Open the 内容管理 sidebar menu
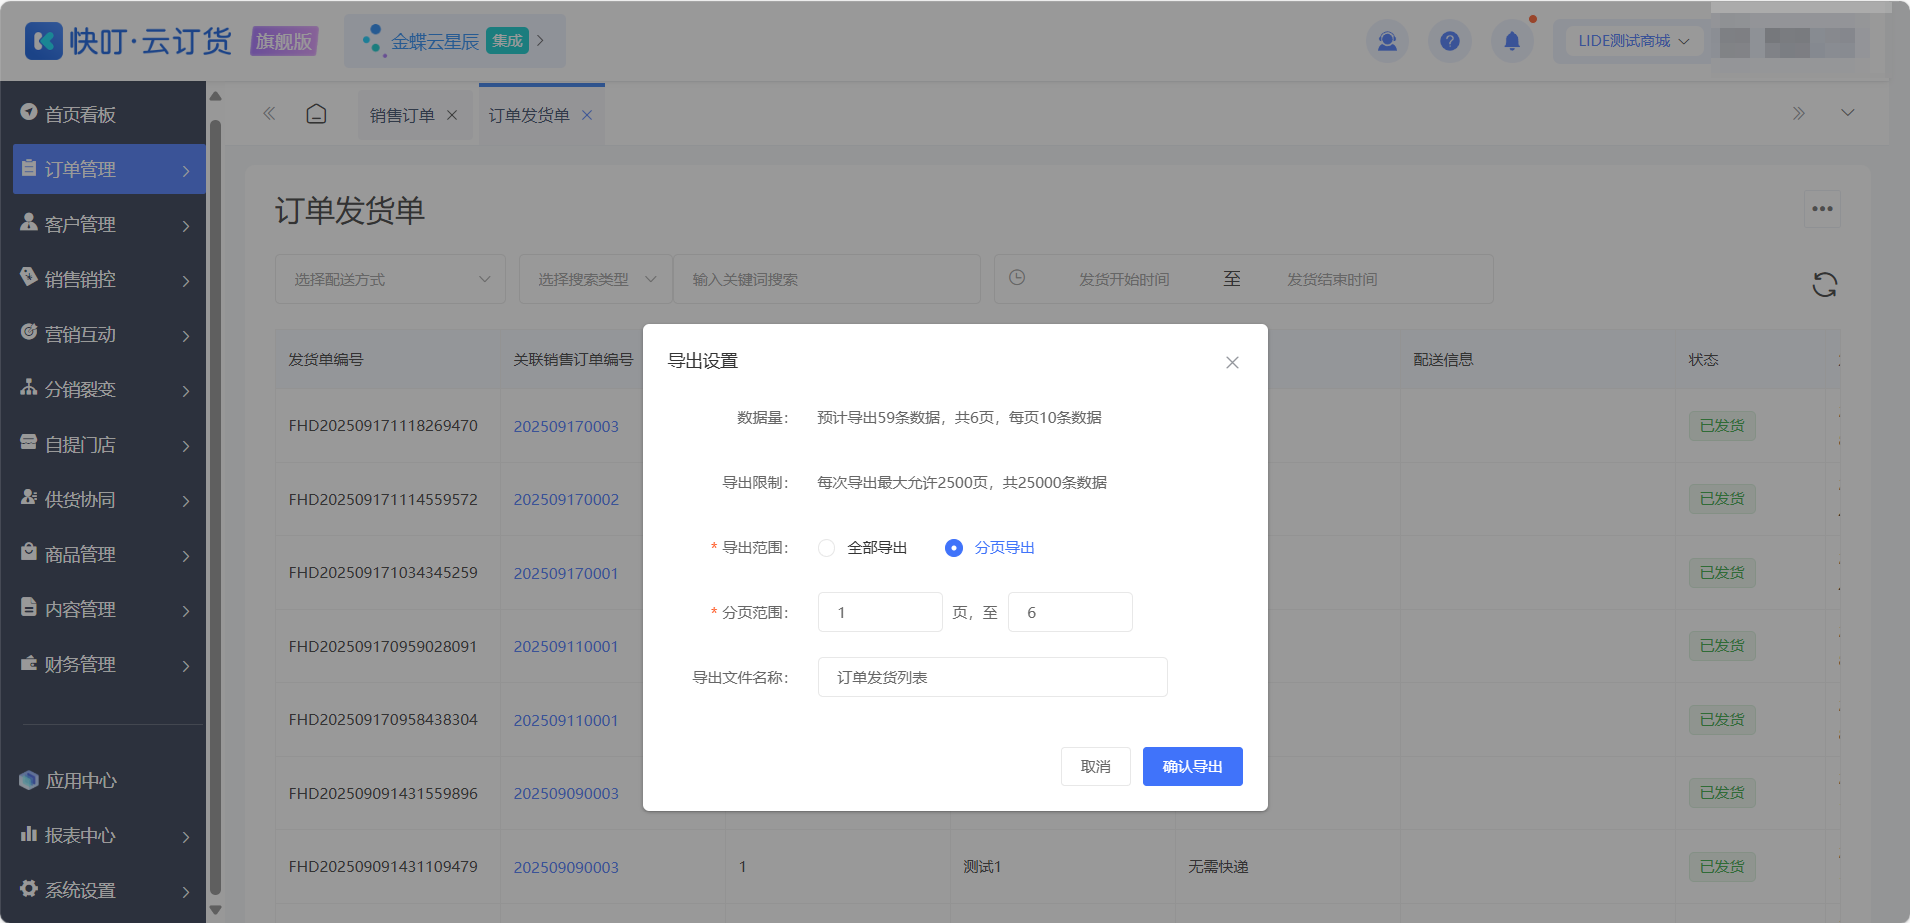Image resolution: width=1910 pixels, height=923 pixels. [109, 609]
